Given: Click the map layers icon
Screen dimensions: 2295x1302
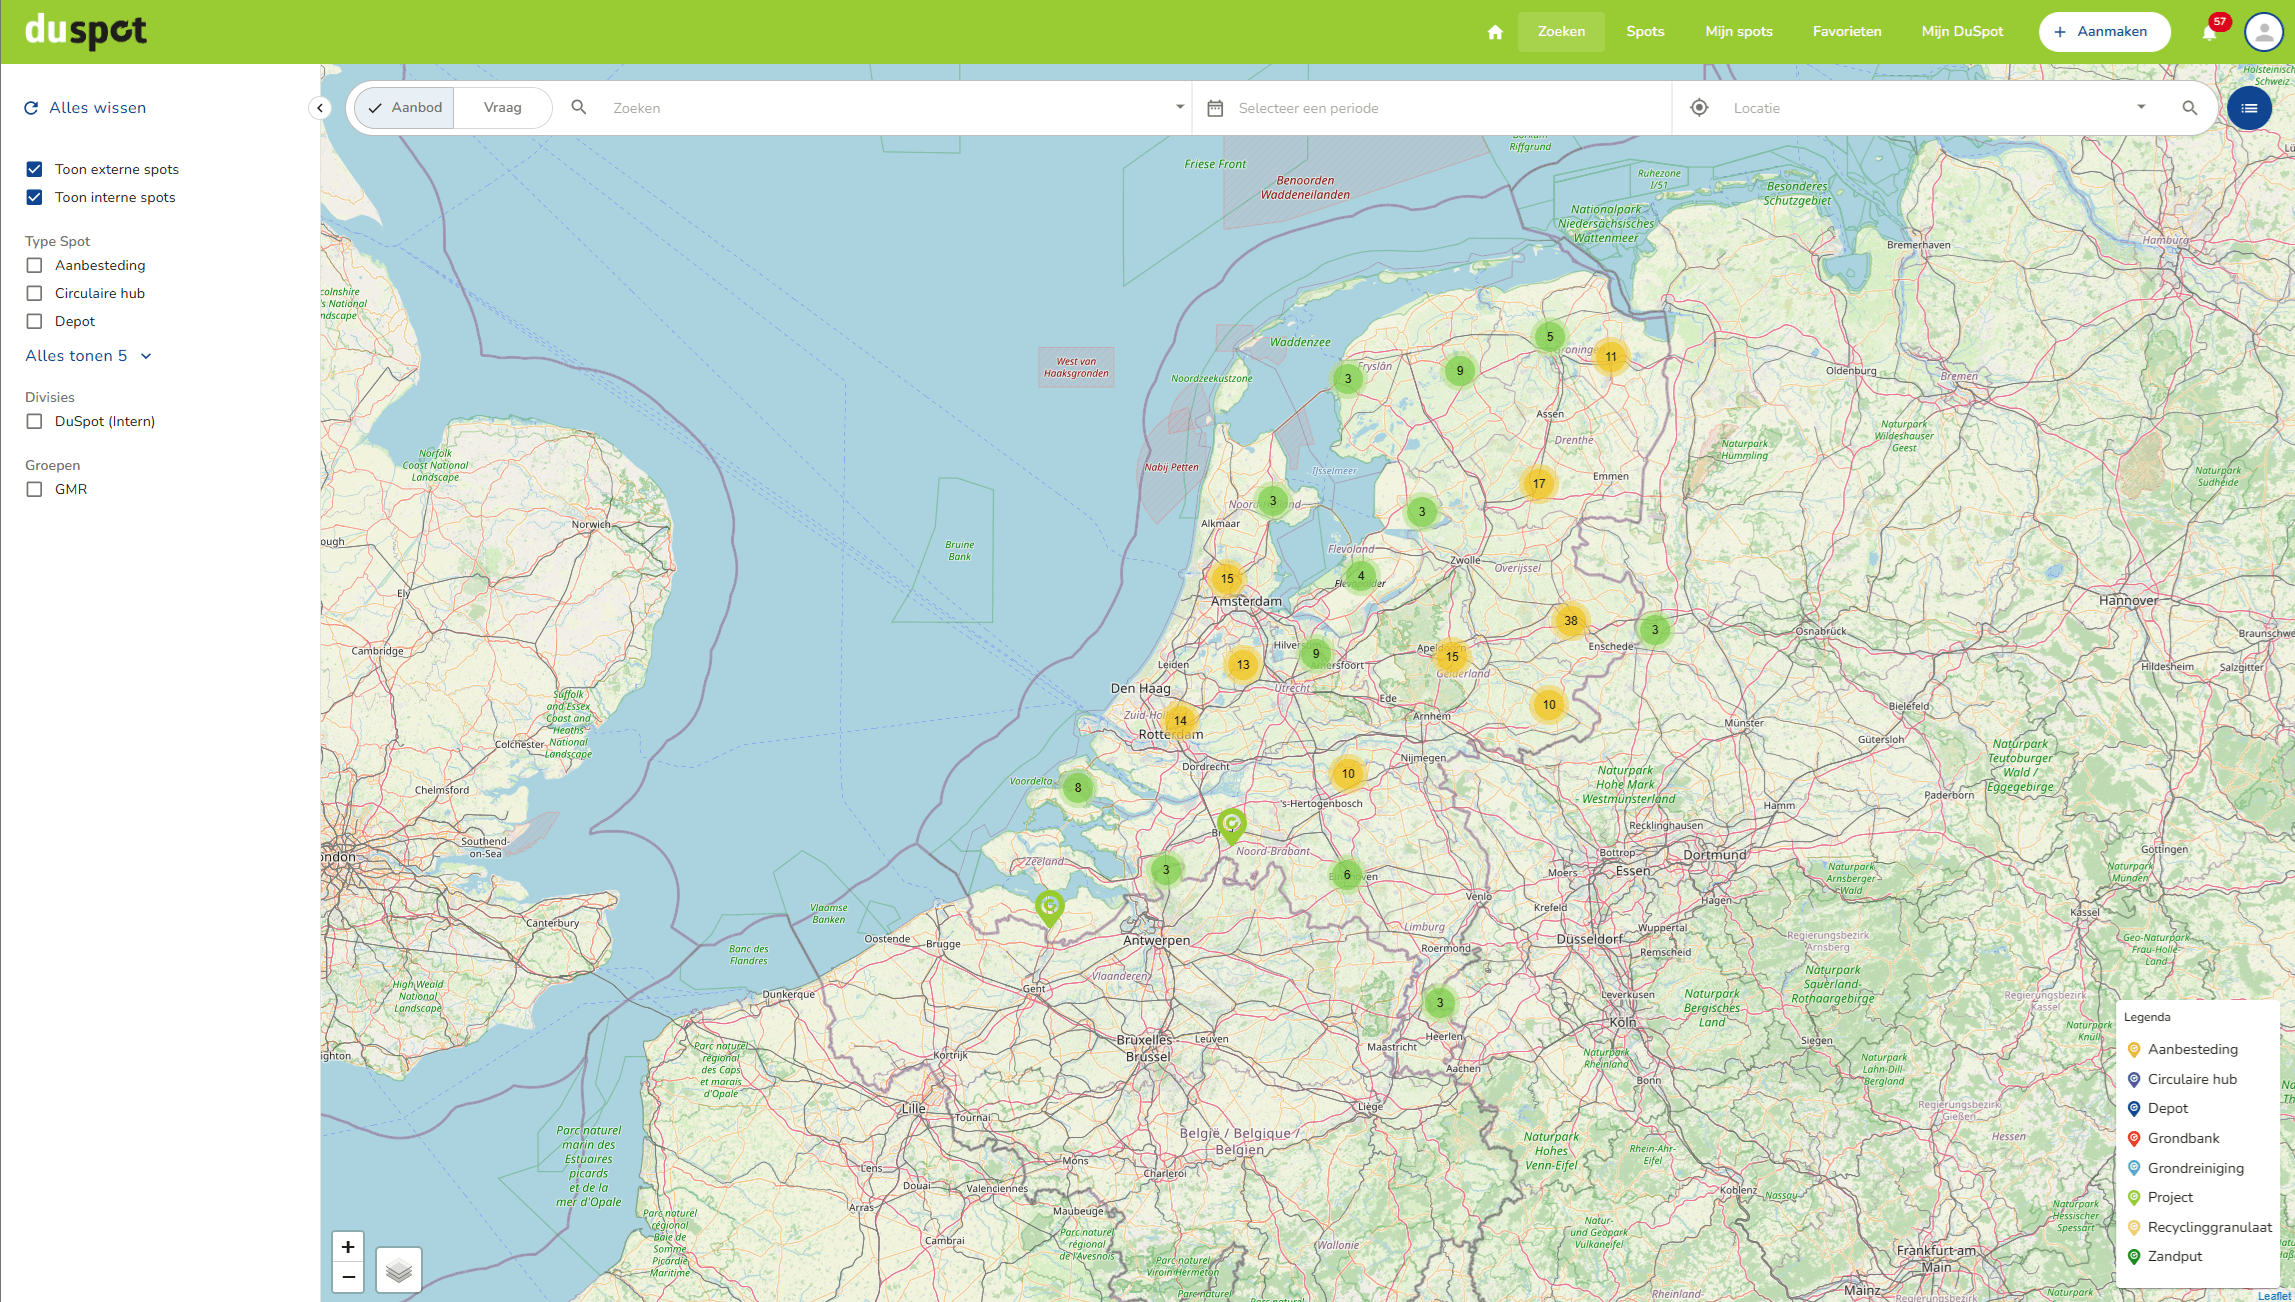Looking at the screenshot, I should [398, 1270].
